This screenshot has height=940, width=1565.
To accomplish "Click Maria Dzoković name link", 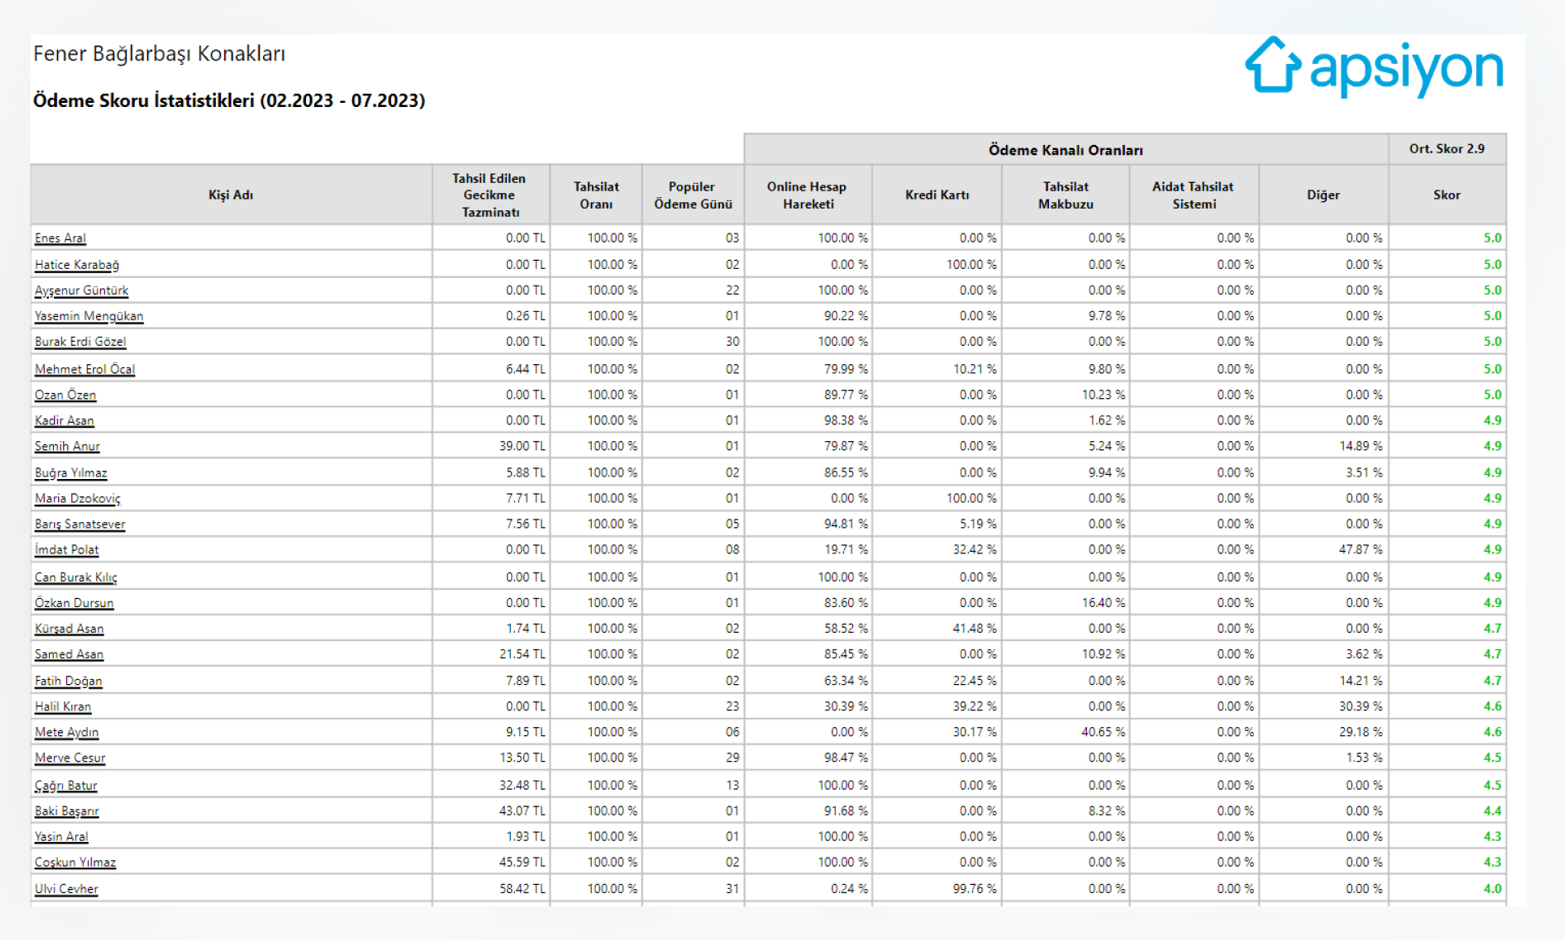I will 77,498.
